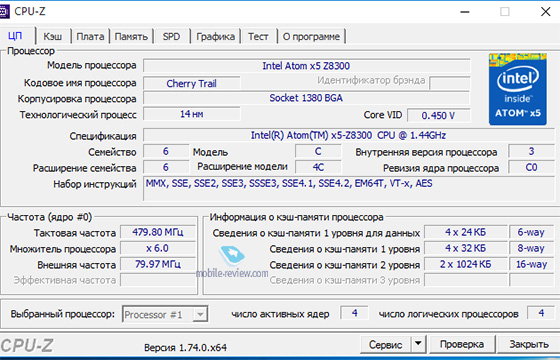The height and width of the screenshot is (360, 560).
Task: Minimize the CPU-Z window
Action: pos(465,12)
